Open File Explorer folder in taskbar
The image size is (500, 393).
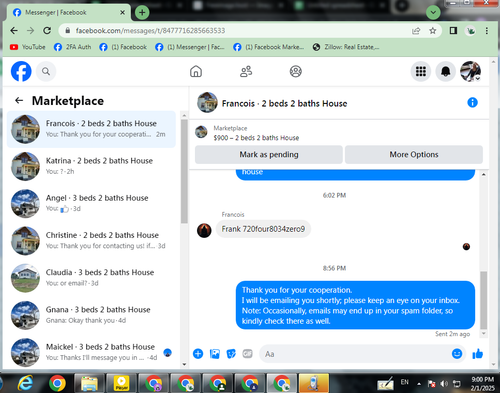coord(89,383)
